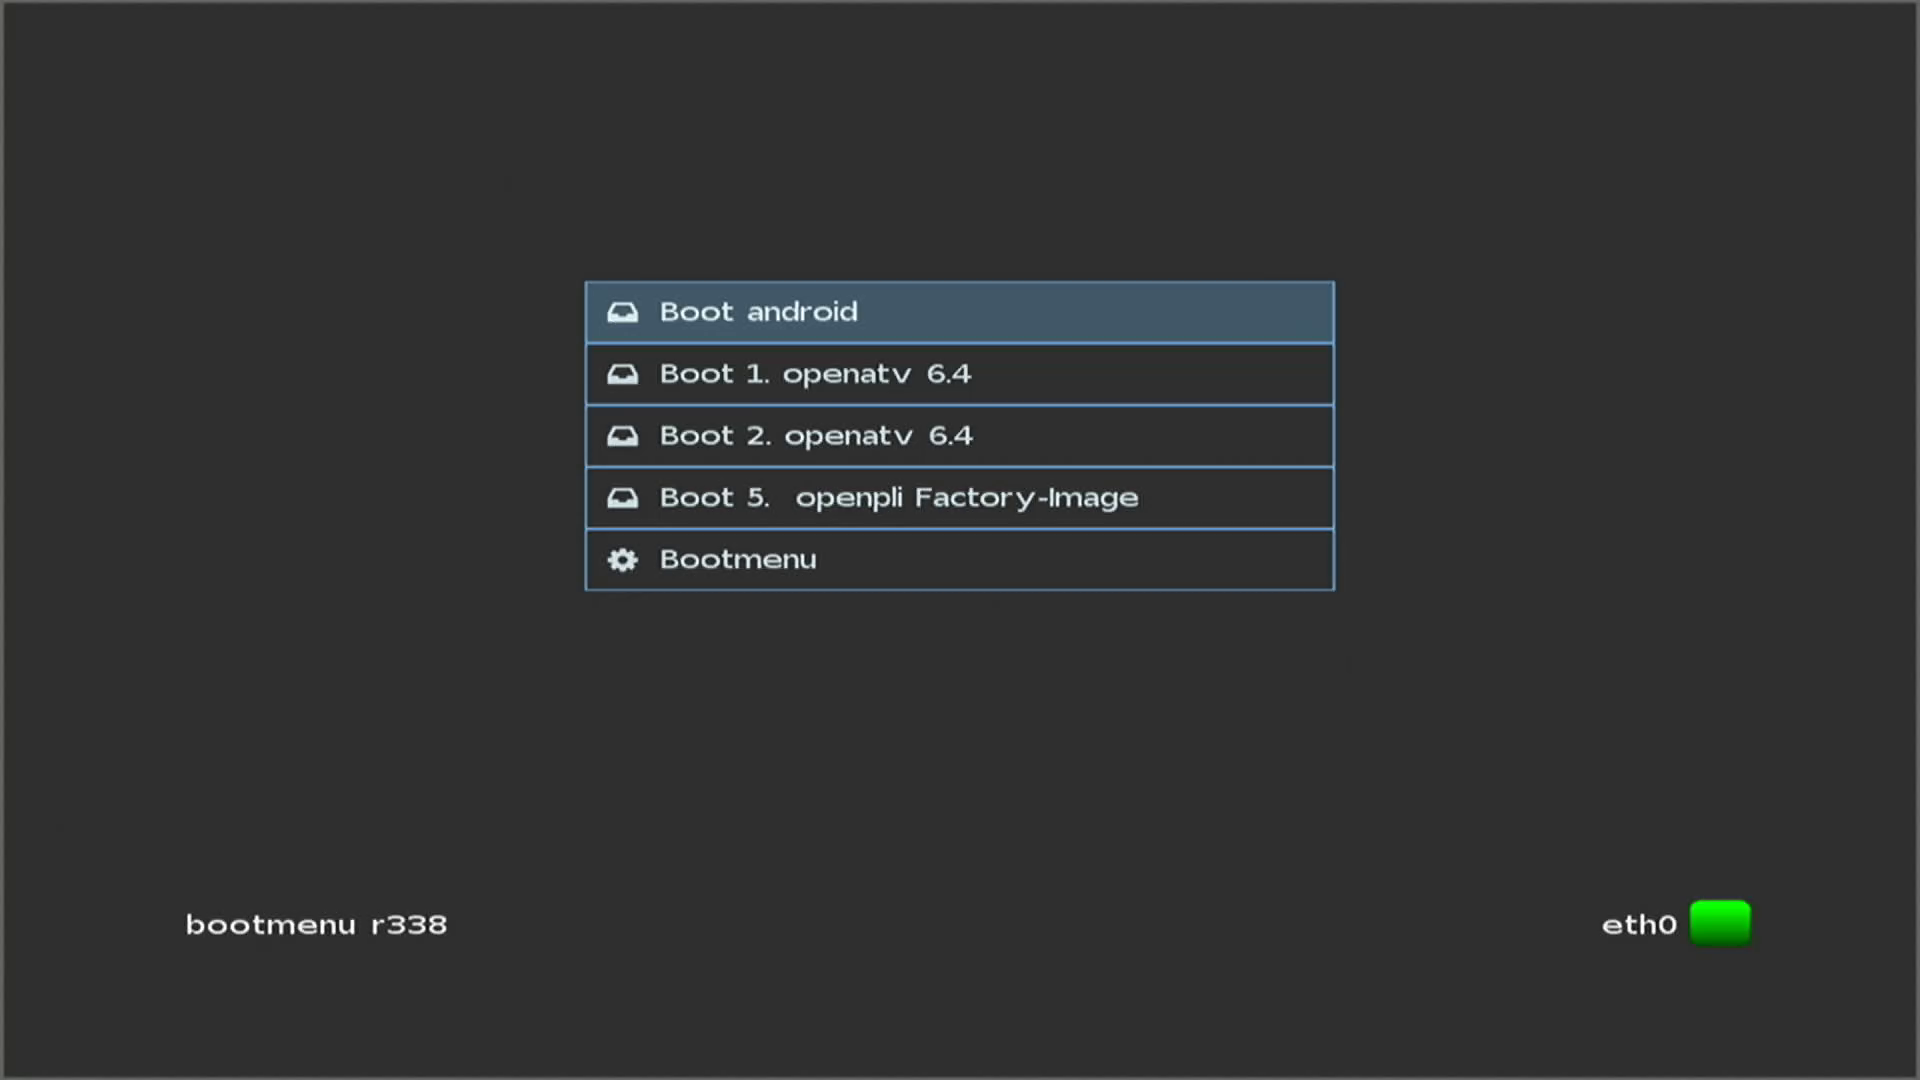The height and width of the screenshot is (1080, 1920).
Task: Click the green eth0 status indicator
Action: coord(1720,923)
